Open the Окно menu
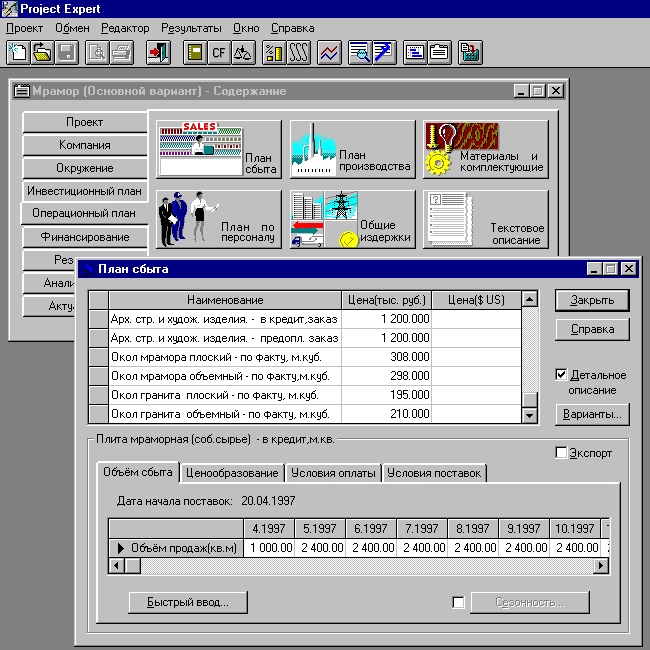The image size is (650, 650). click(246, 28)
